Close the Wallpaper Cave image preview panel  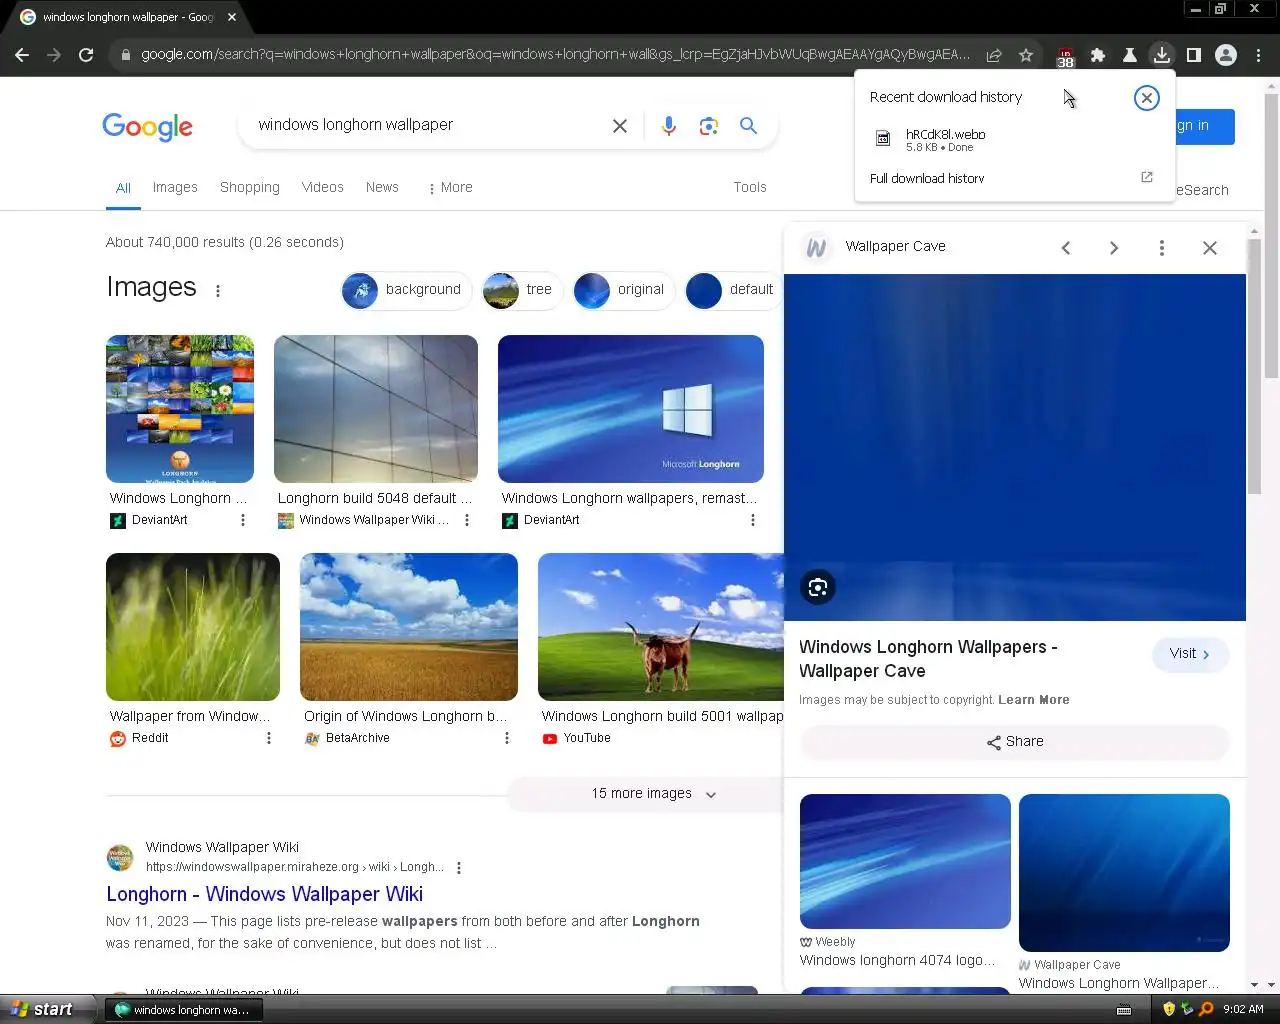(x=1210, y=248)
